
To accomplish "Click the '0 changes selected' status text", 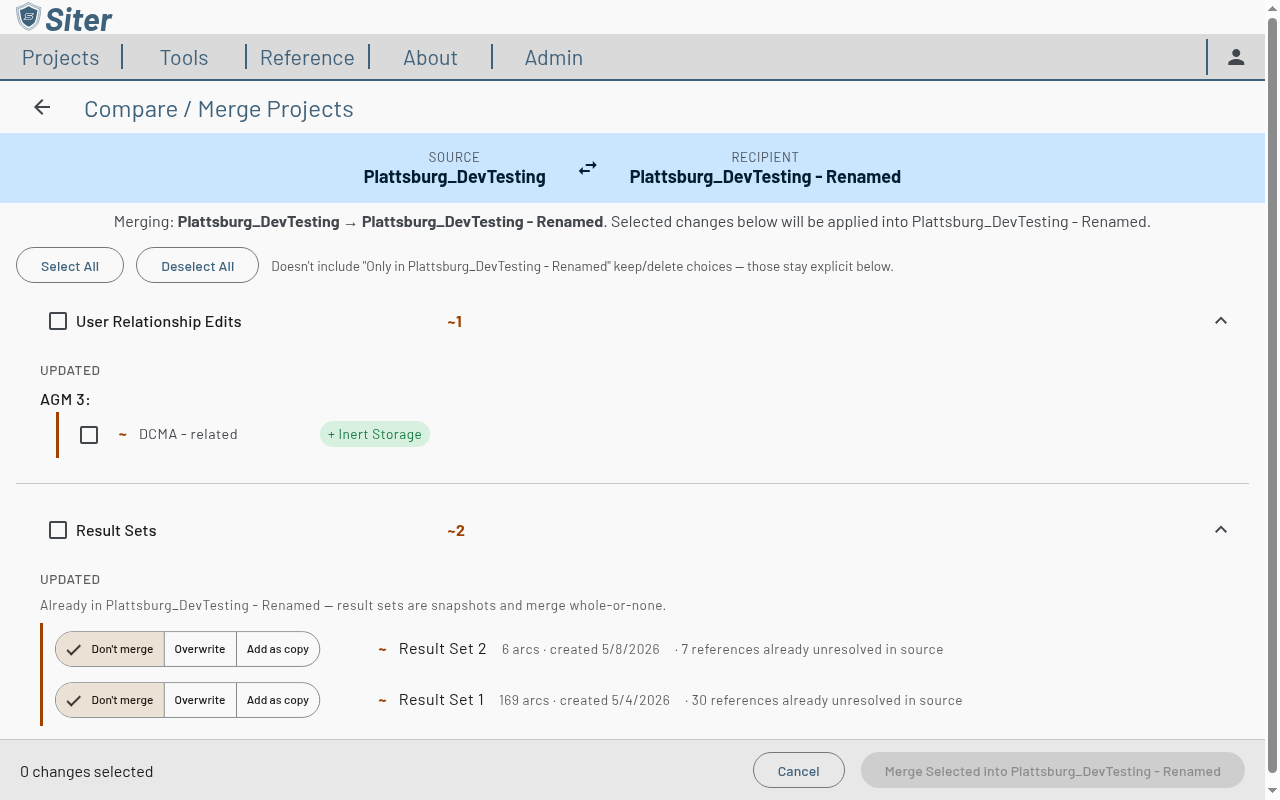I will (x=87, y=772).
